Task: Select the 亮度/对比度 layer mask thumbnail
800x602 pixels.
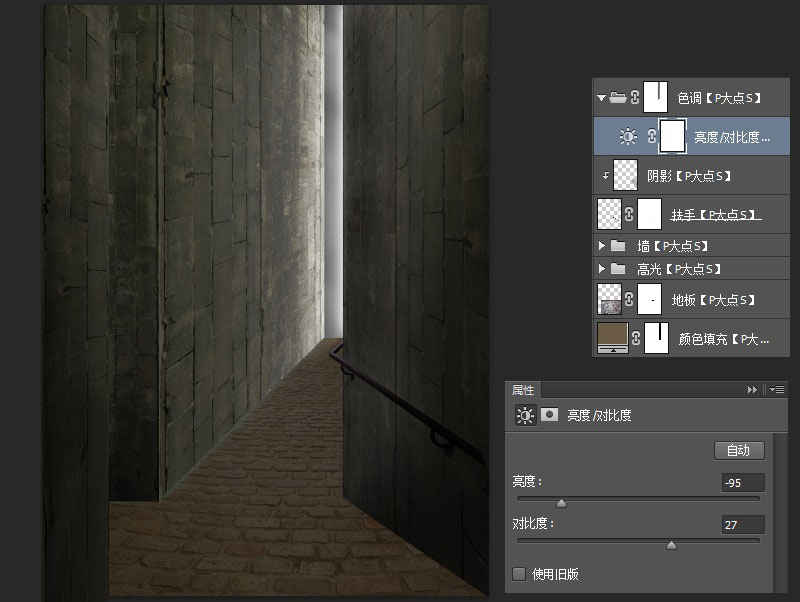Action: [x=672, y=136]
